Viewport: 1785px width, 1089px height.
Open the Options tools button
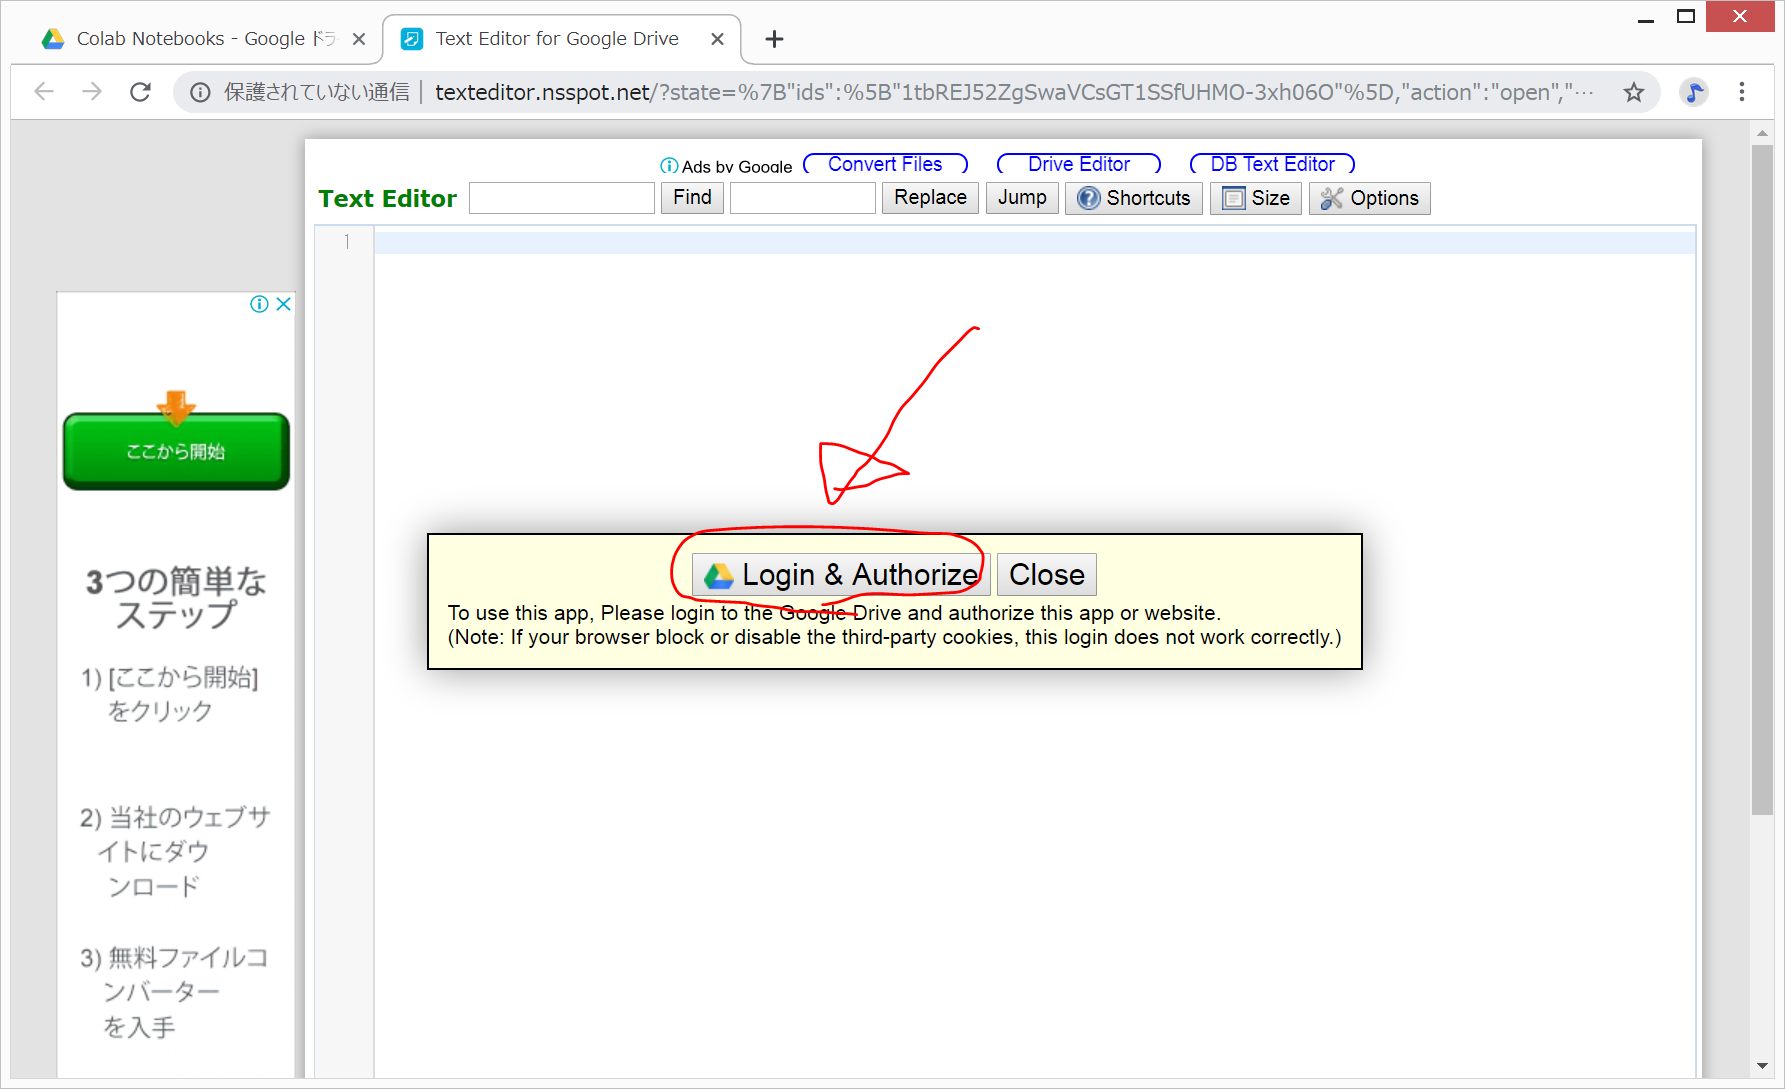pyautogui.click(x=1369, y=198)
